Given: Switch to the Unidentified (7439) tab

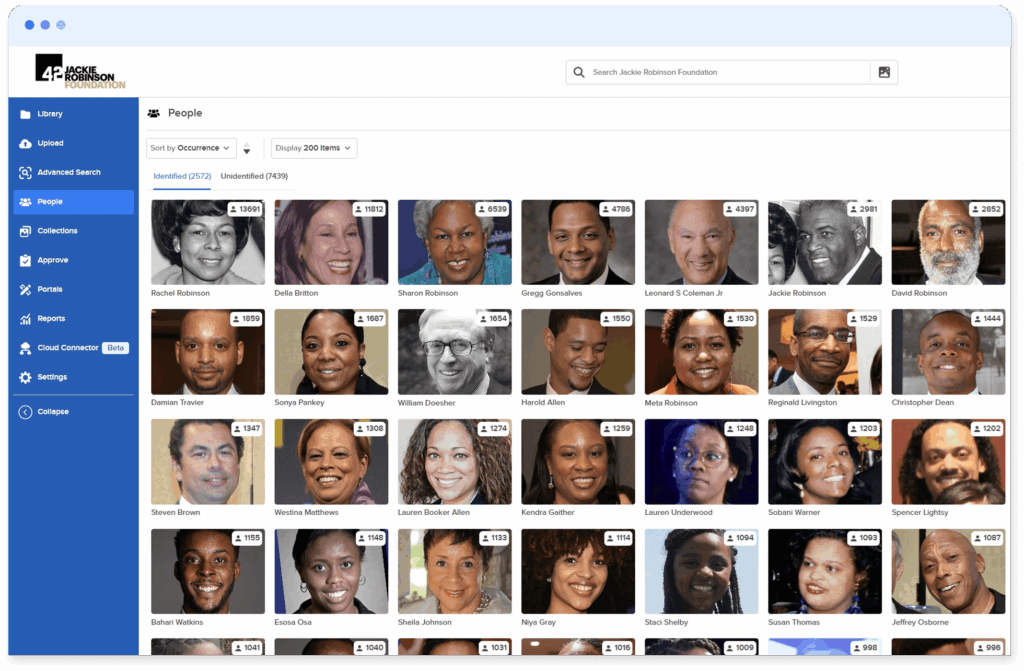Looking at the screenshot, I should click(254, 176).
